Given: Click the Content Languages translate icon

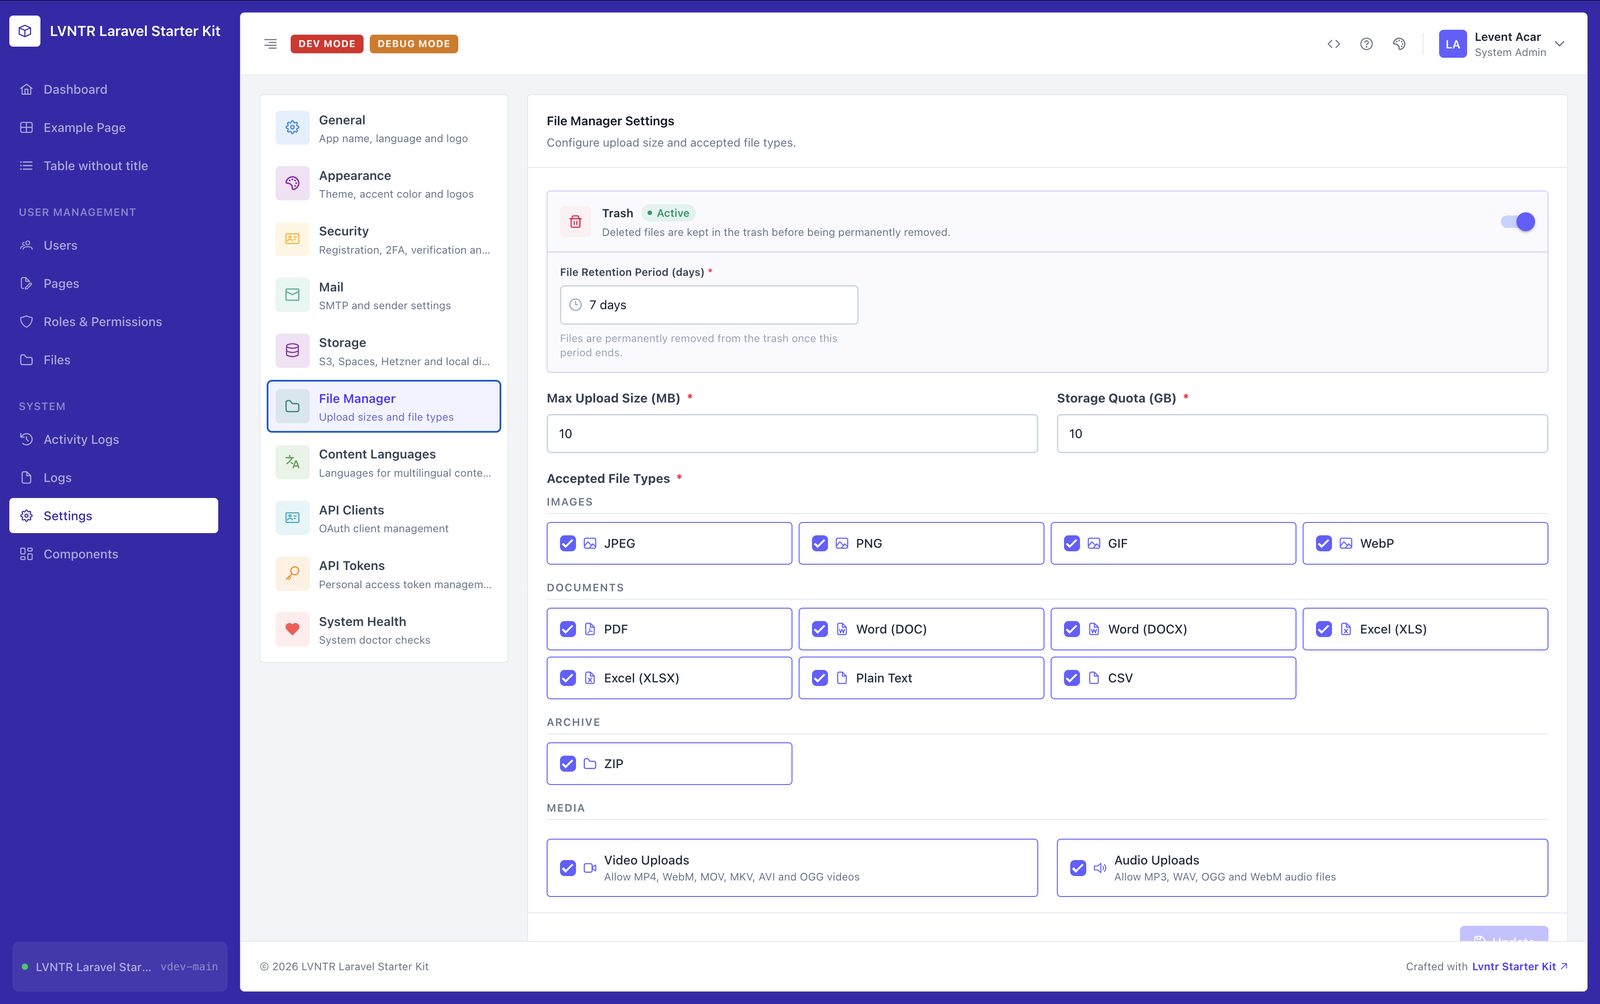Looking at the screenshot, I should click(292, 462).
